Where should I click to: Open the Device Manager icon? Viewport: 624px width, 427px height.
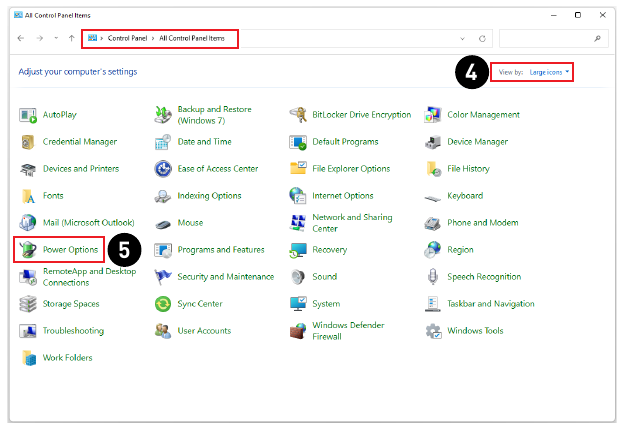point(433,142)
